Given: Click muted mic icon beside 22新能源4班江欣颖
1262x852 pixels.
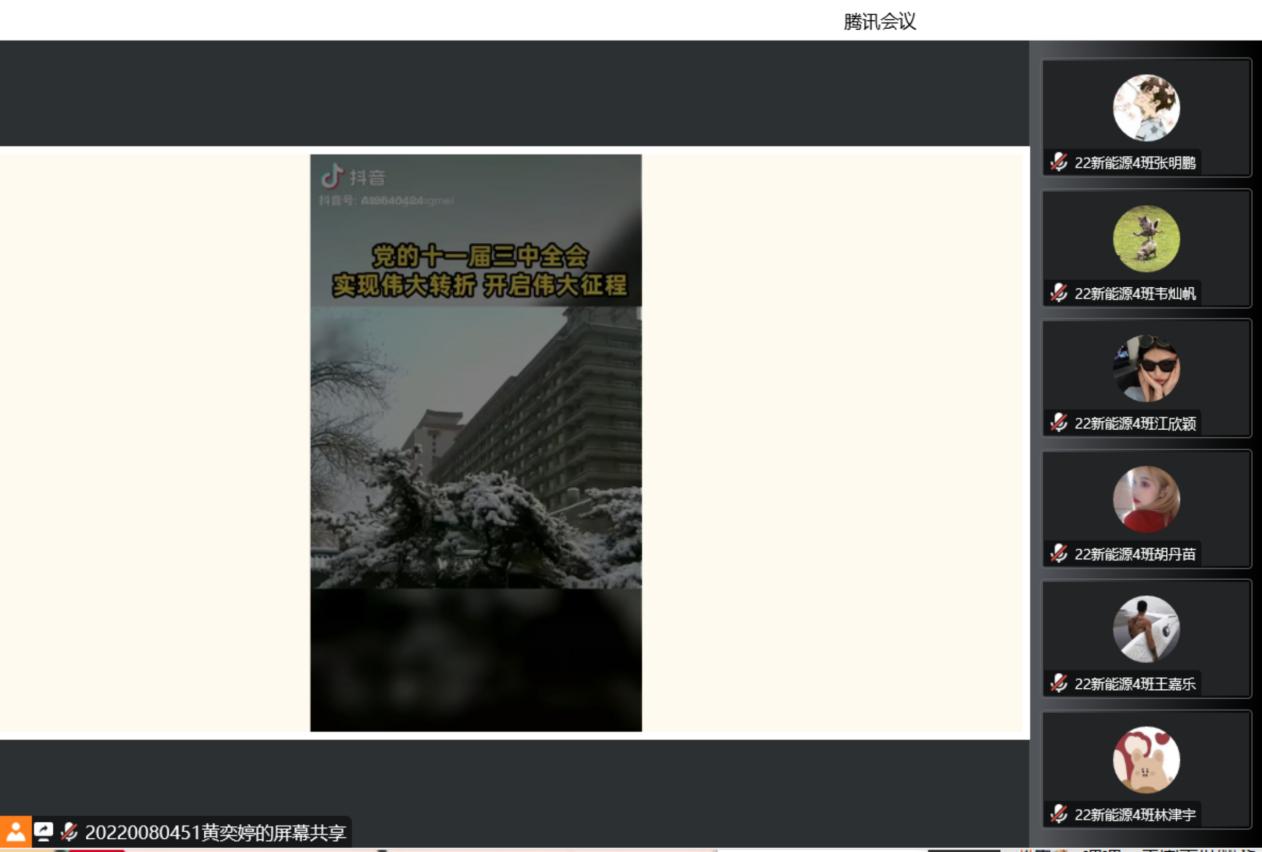Looking at the screenshot, I should click(1059, 423).
